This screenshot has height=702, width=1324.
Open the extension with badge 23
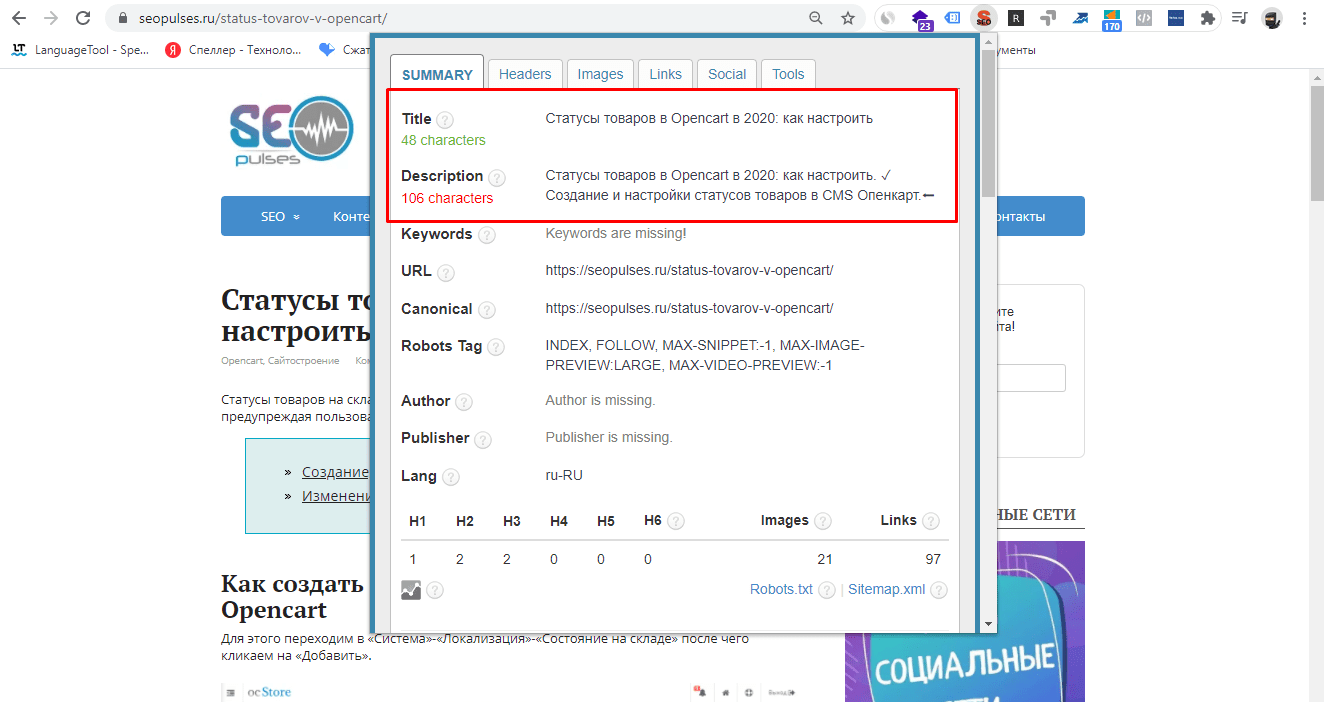(x=921, y=19)
